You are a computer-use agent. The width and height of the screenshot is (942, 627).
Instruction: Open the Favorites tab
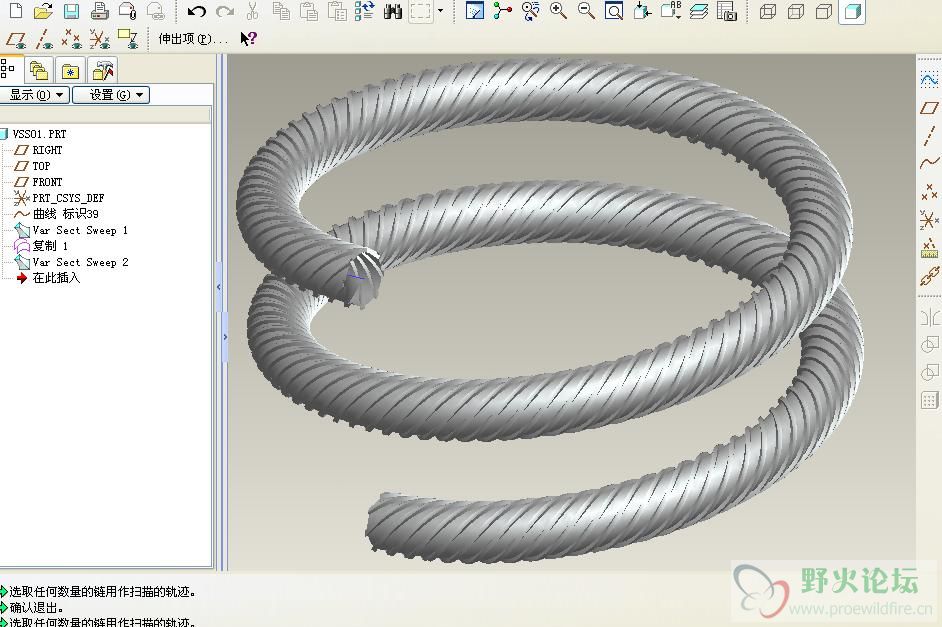click(70, 71)
